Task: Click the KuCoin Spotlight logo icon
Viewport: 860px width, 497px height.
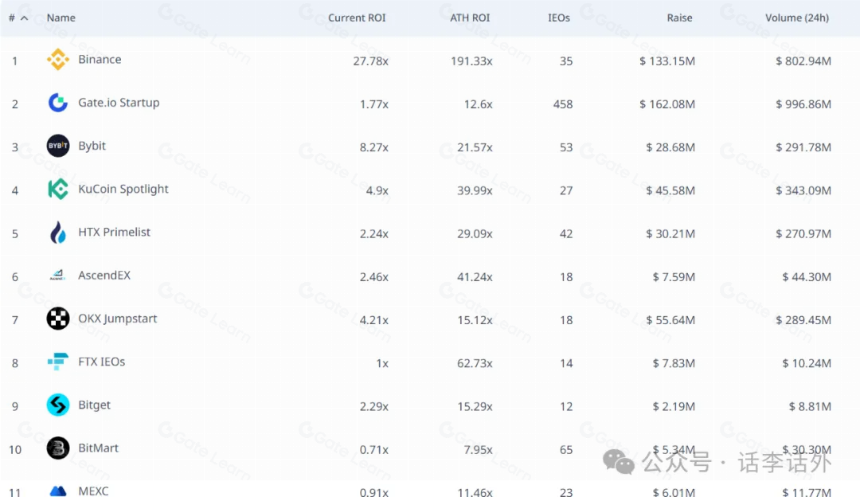Action: (x=58, y=189)
